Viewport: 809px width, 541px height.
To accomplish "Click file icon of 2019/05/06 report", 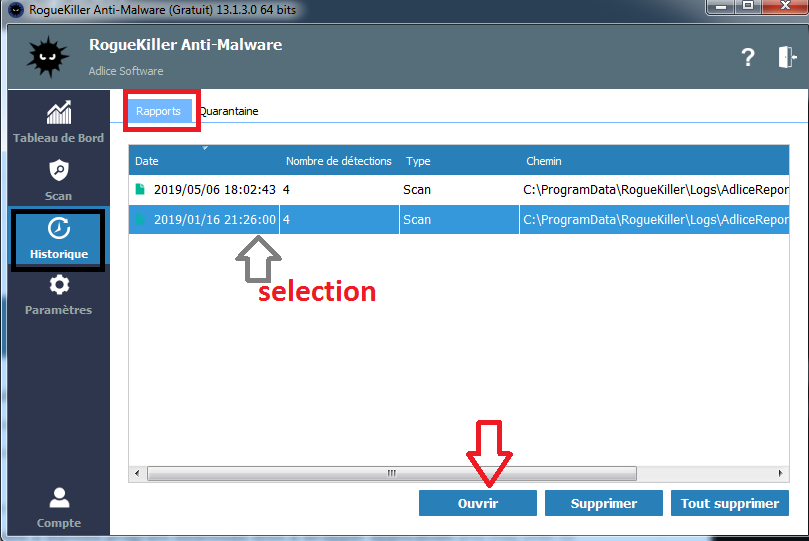I will (x=140, y=189).
